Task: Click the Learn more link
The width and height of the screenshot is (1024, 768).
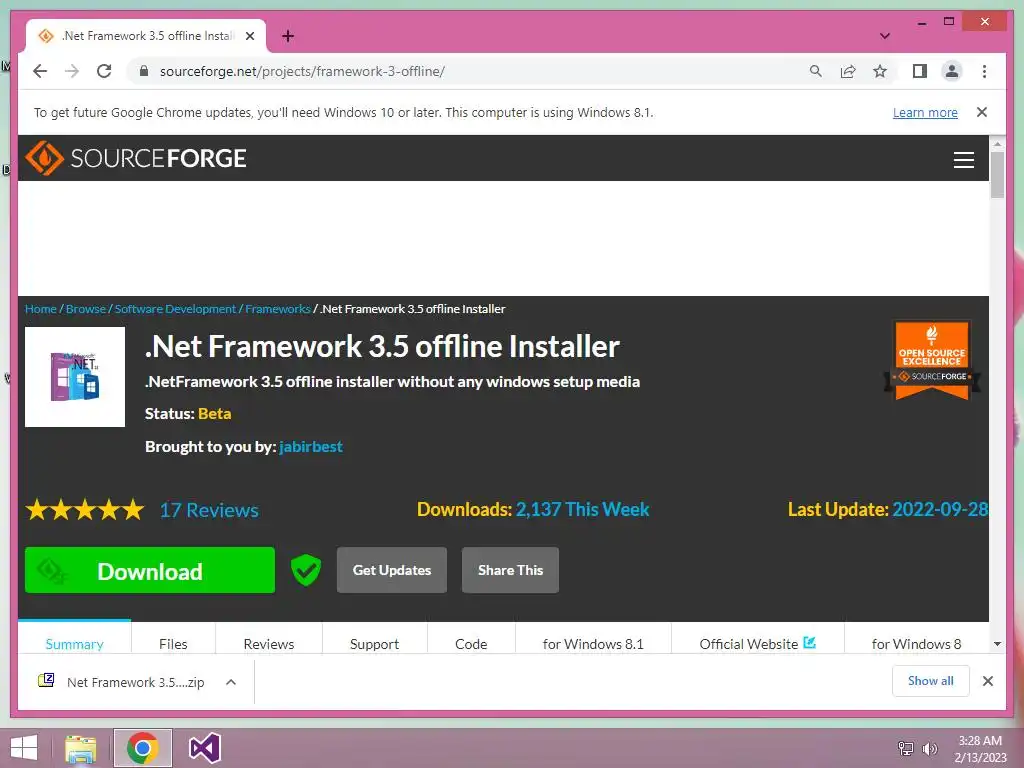Action: point(925,112)
